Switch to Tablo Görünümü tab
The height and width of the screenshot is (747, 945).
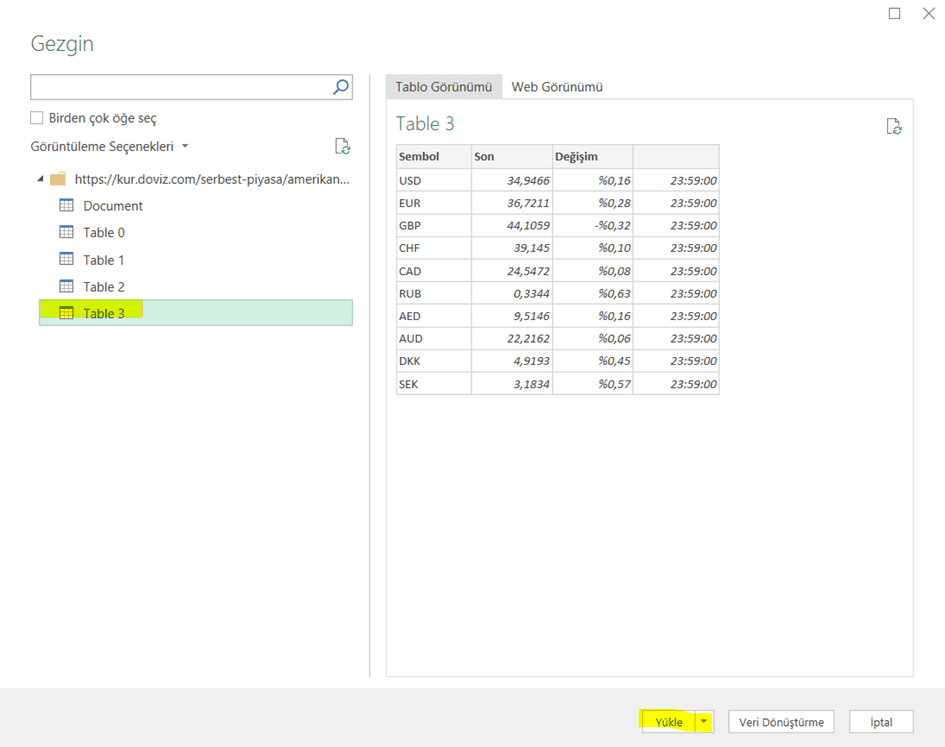click(x=444, y=87)
